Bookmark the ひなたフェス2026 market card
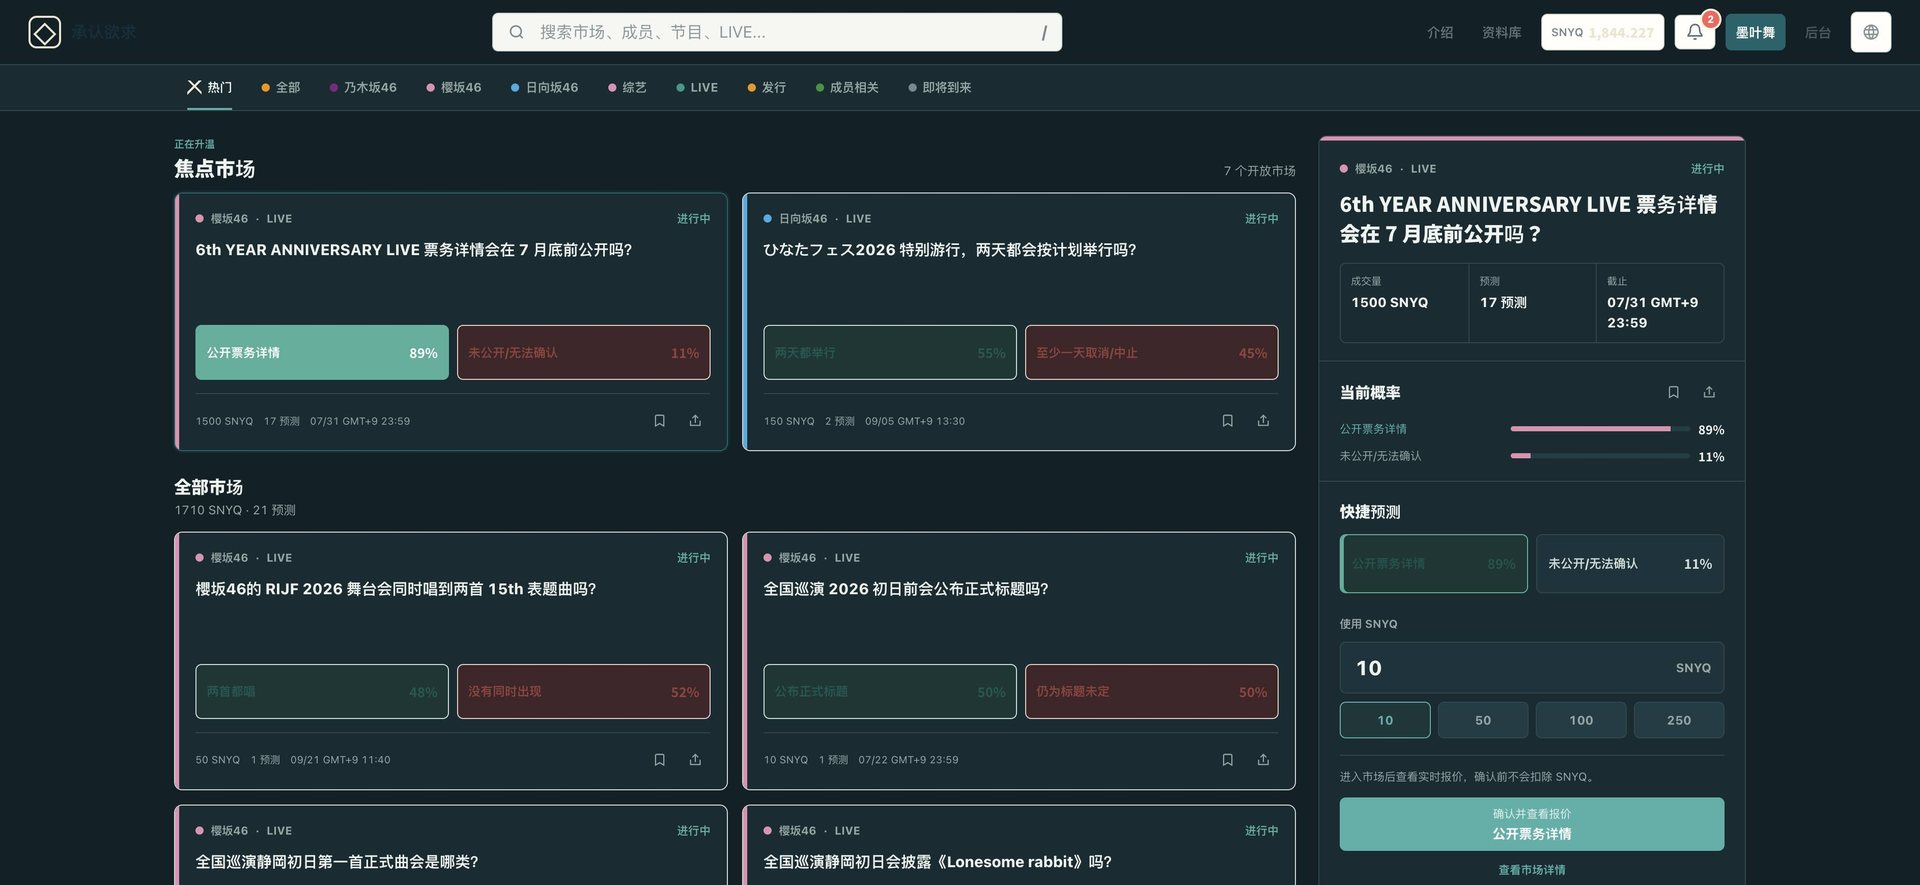1920x885 pixels. pos(1227,421)
